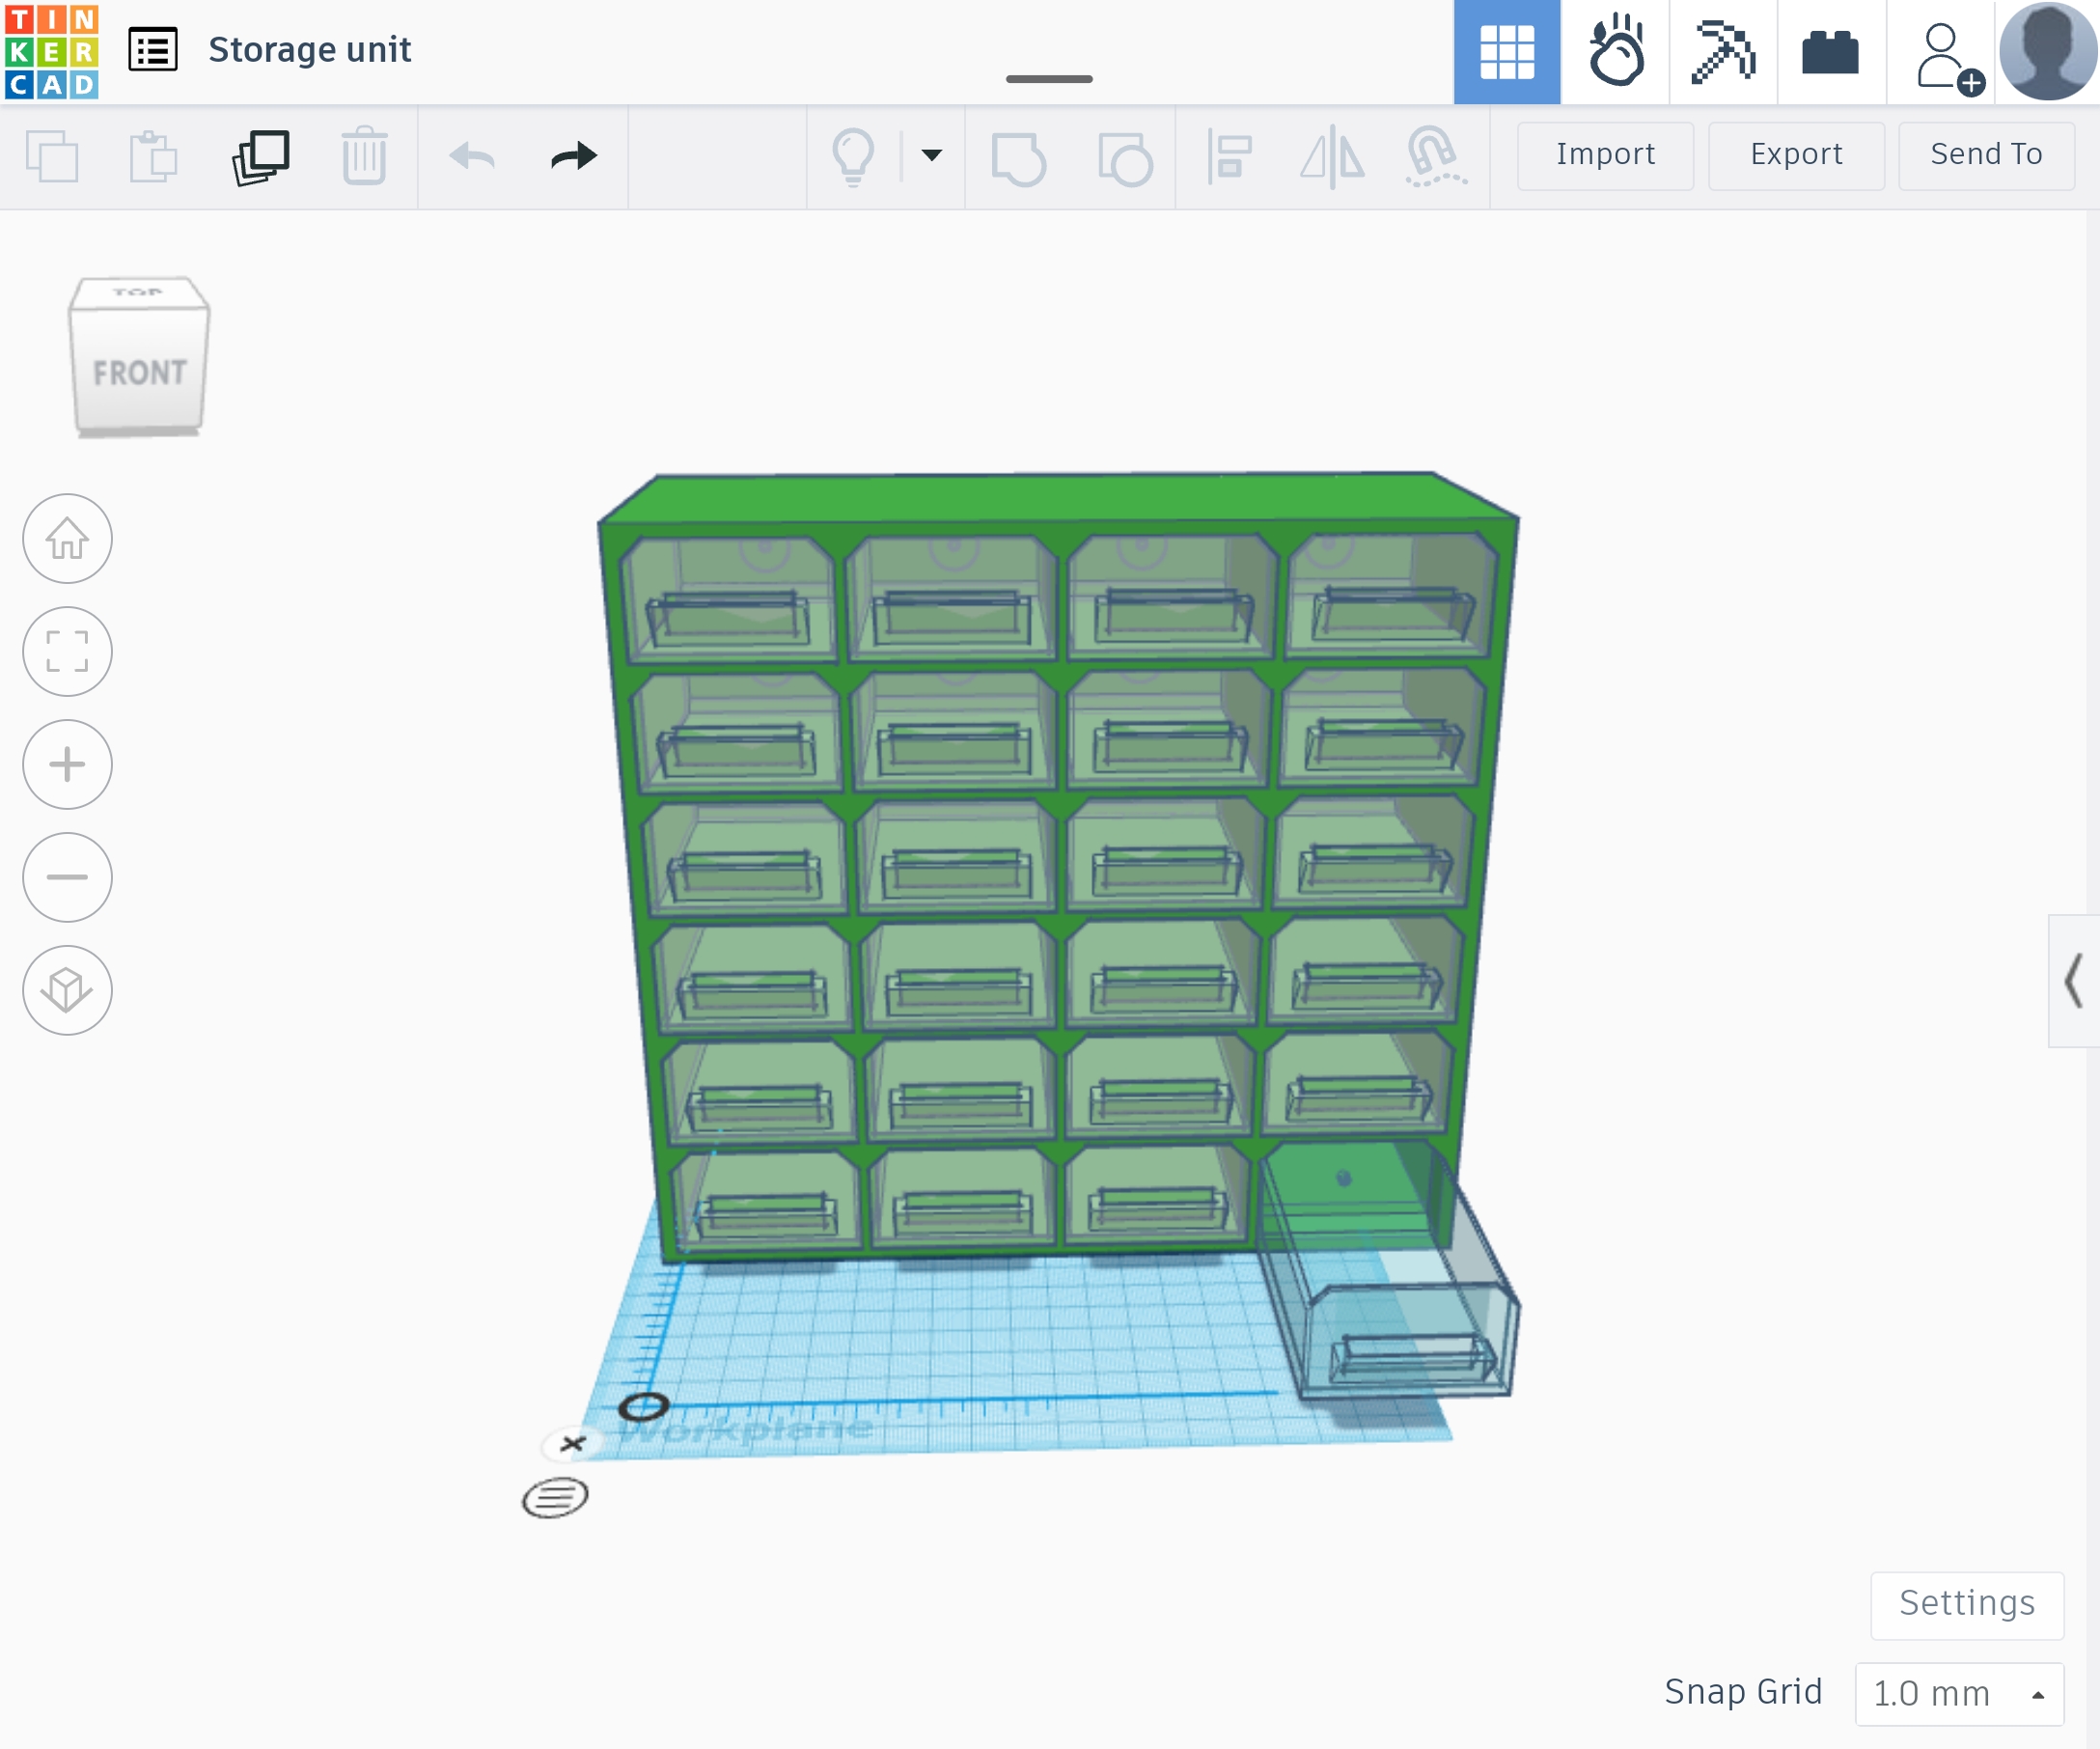
Task: Click the TOP face of view cube
Action: click(x=138, y=293)
